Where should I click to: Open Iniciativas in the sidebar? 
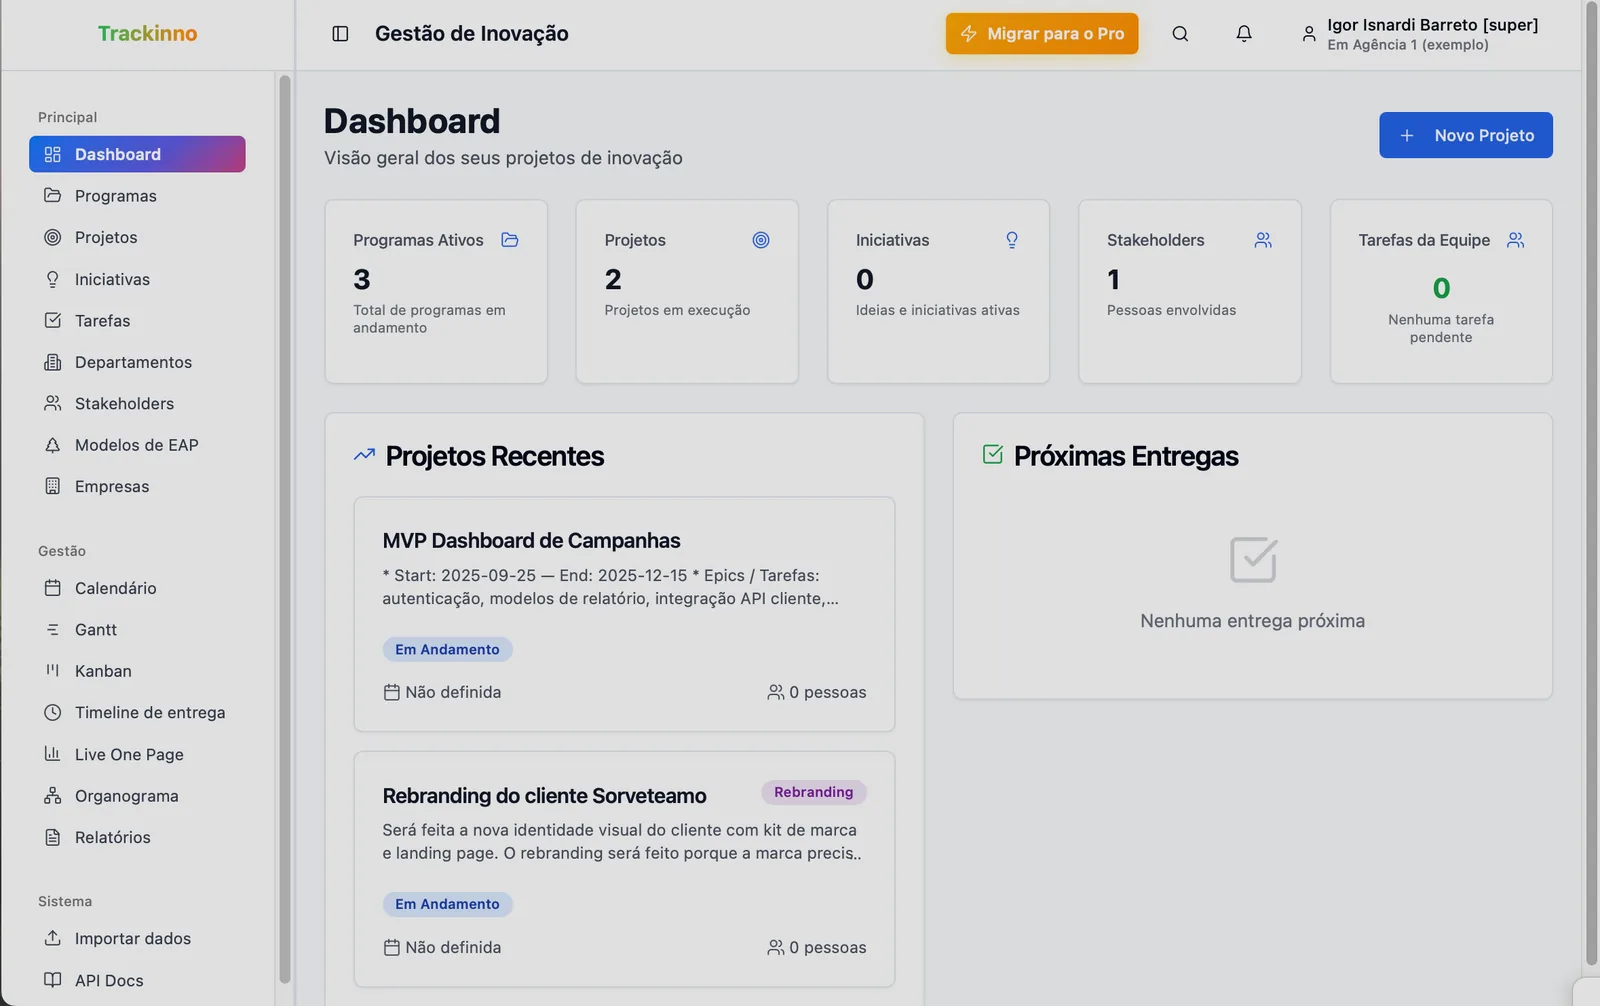click(137, 279)
